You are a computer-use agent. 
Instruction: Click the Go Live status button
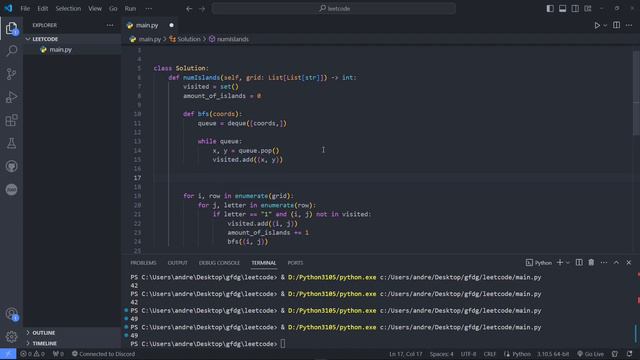coord(590,354)
